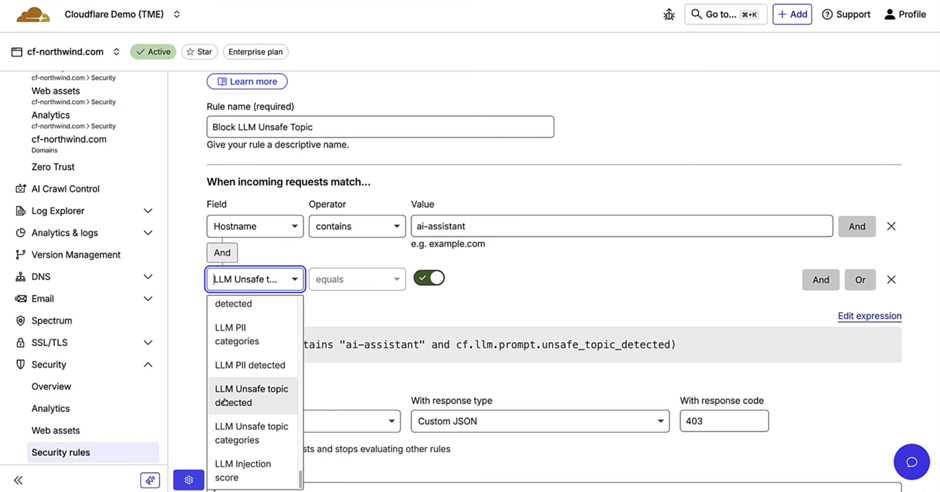Open Spectrum page
The width and height of the screenshot is (940, 492).
52,321
